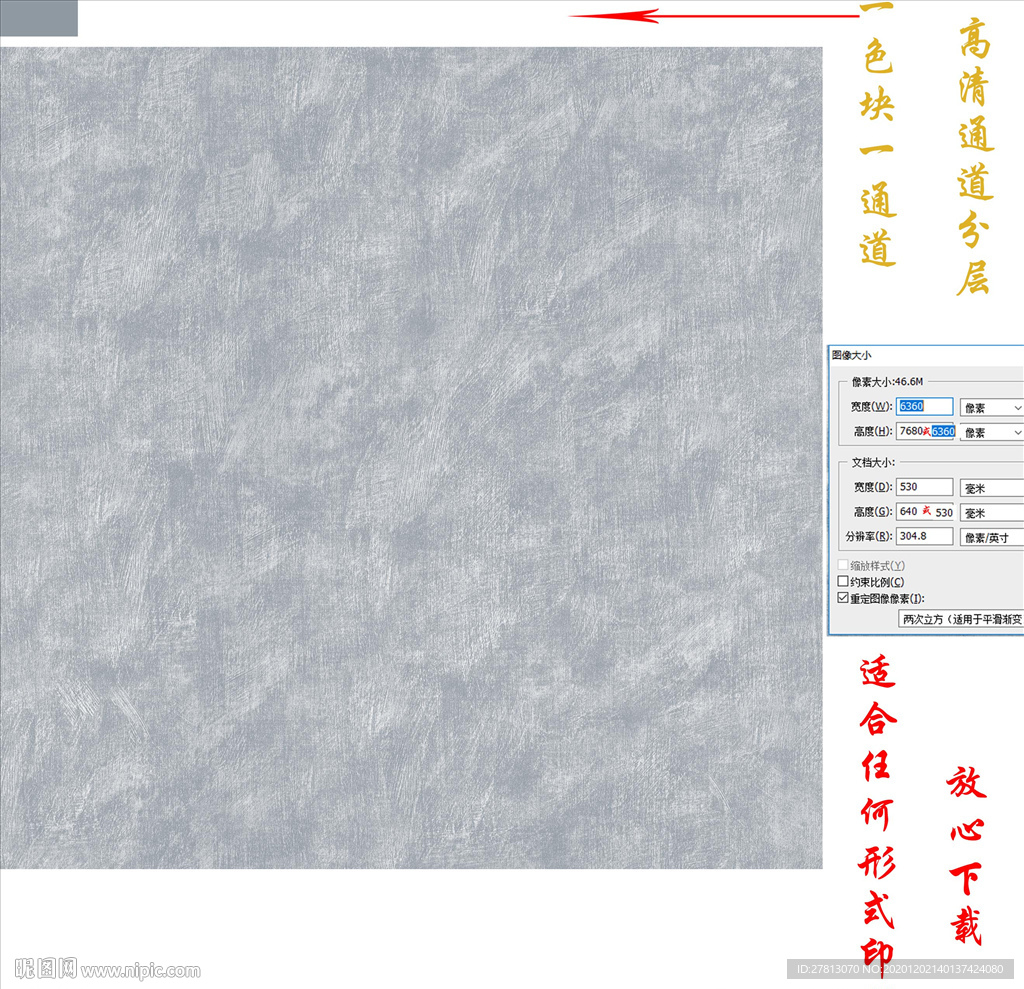Click the 像素大小:46.6M label
This screenshot has width=1024, height=989.
(888, 381)
